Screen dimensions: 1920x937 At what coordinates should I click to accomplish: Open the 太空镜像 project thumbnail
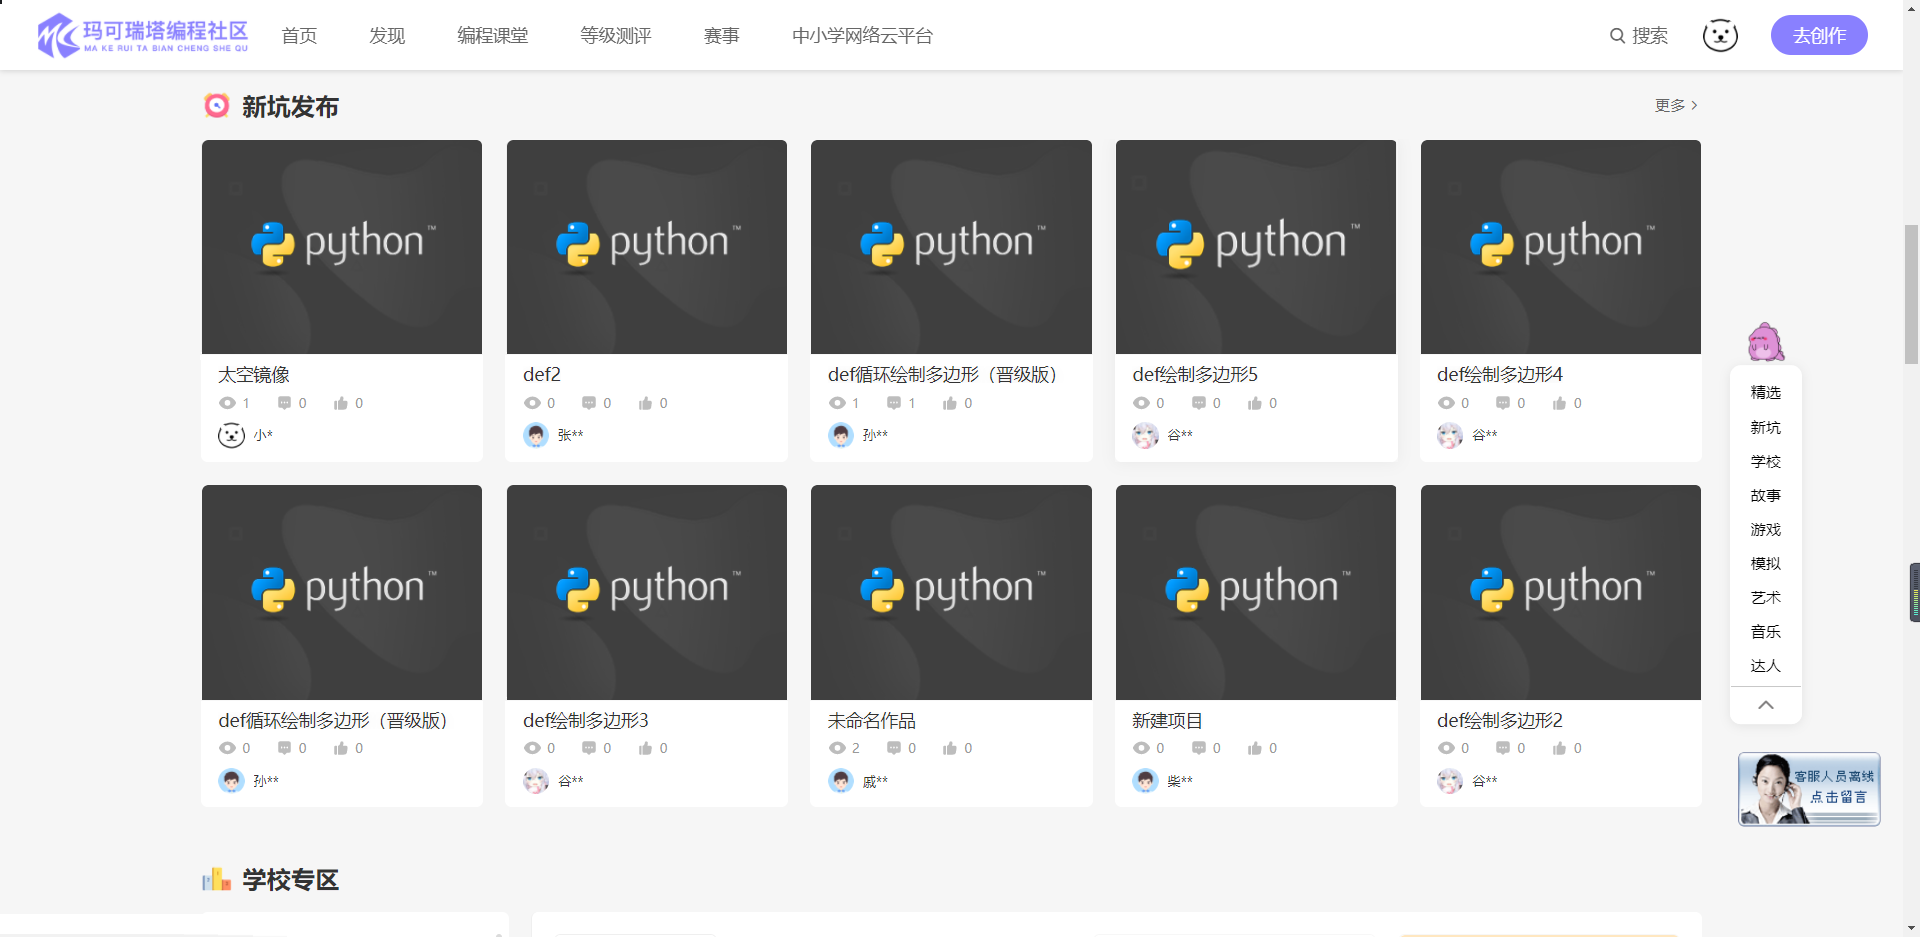tap(342, 247)
